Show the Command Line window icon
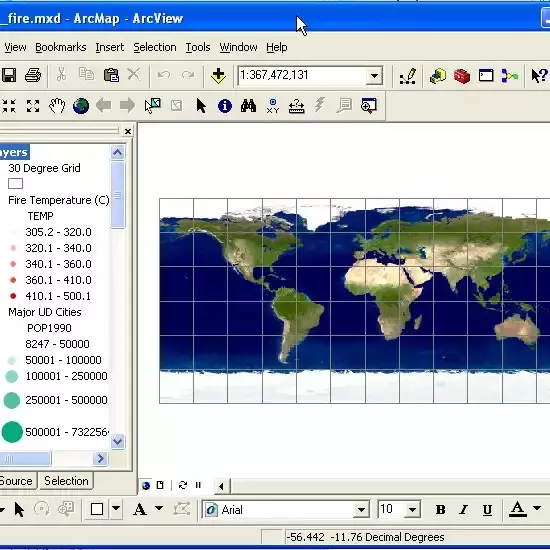550x550 pixels. (486, 75)
